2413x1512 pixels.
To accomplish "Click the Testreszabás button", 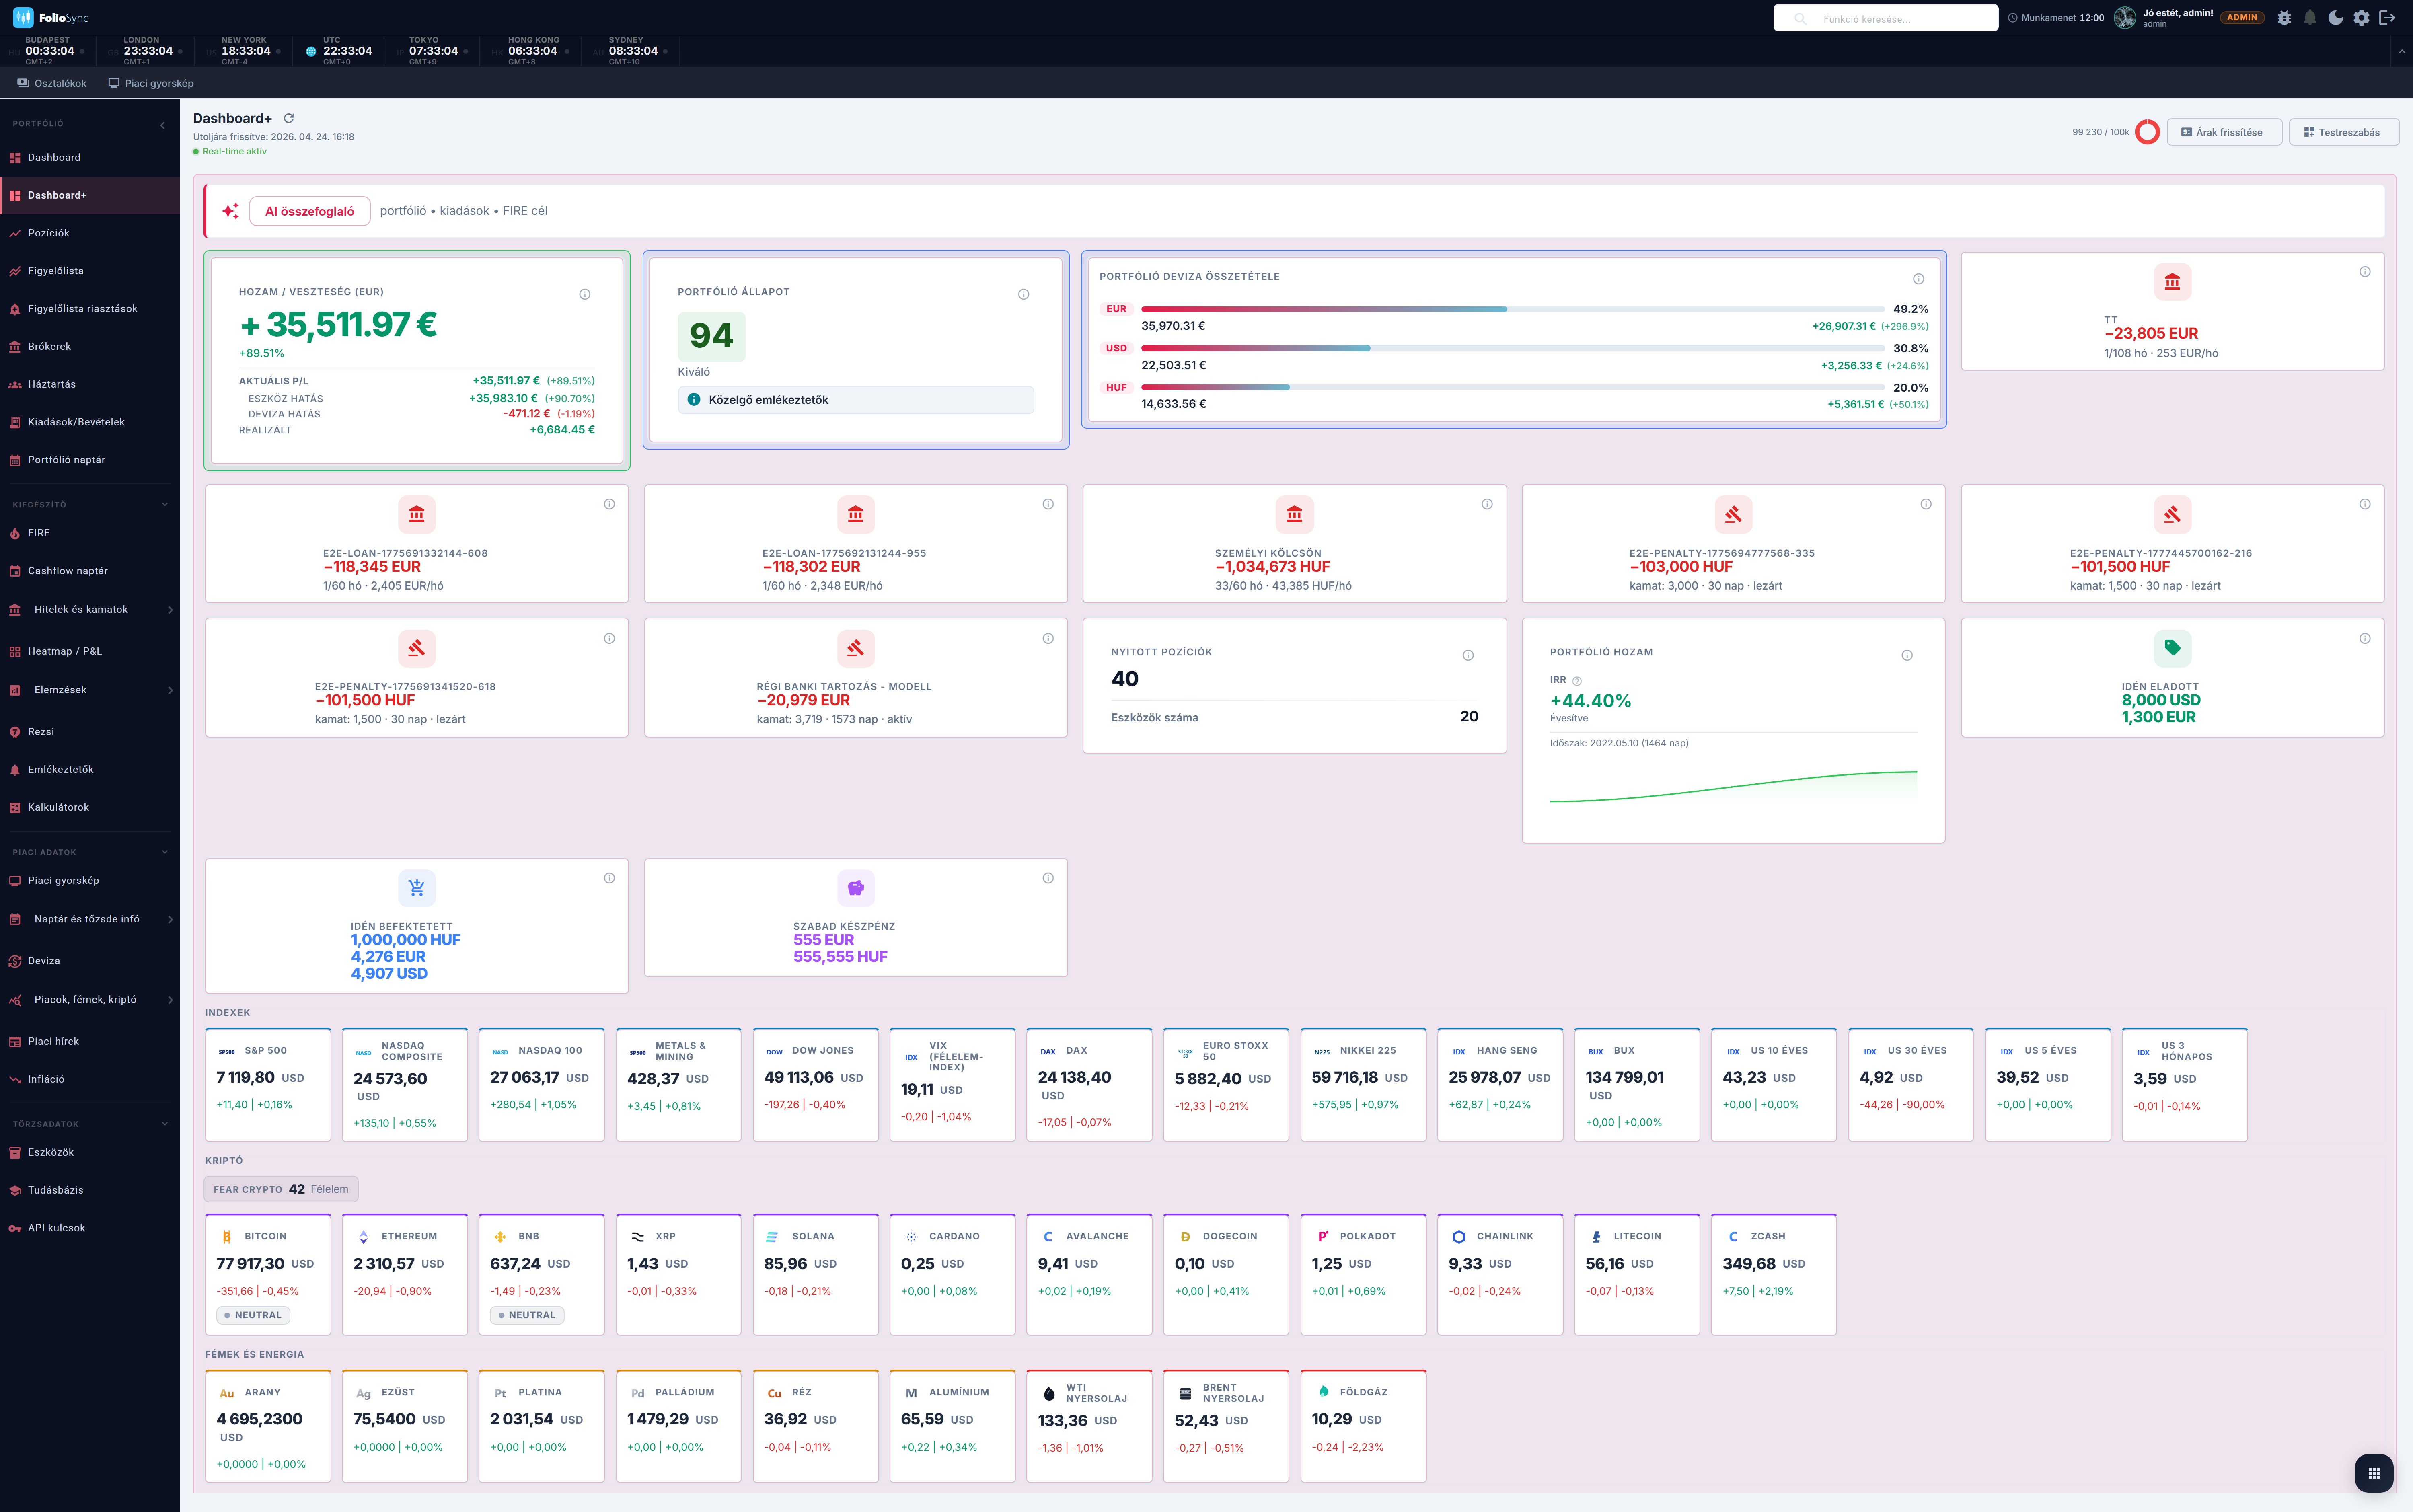I will [2343, 132].
